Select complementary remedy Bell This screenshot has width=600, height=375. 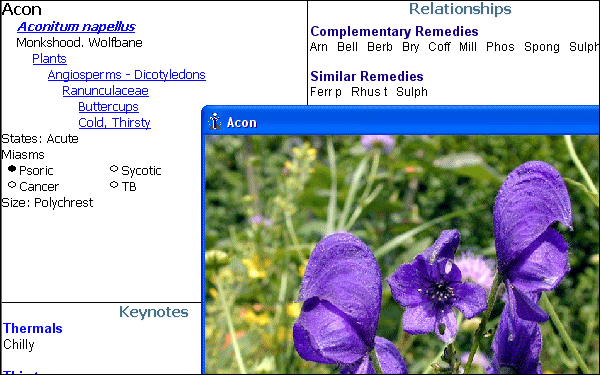347,47
